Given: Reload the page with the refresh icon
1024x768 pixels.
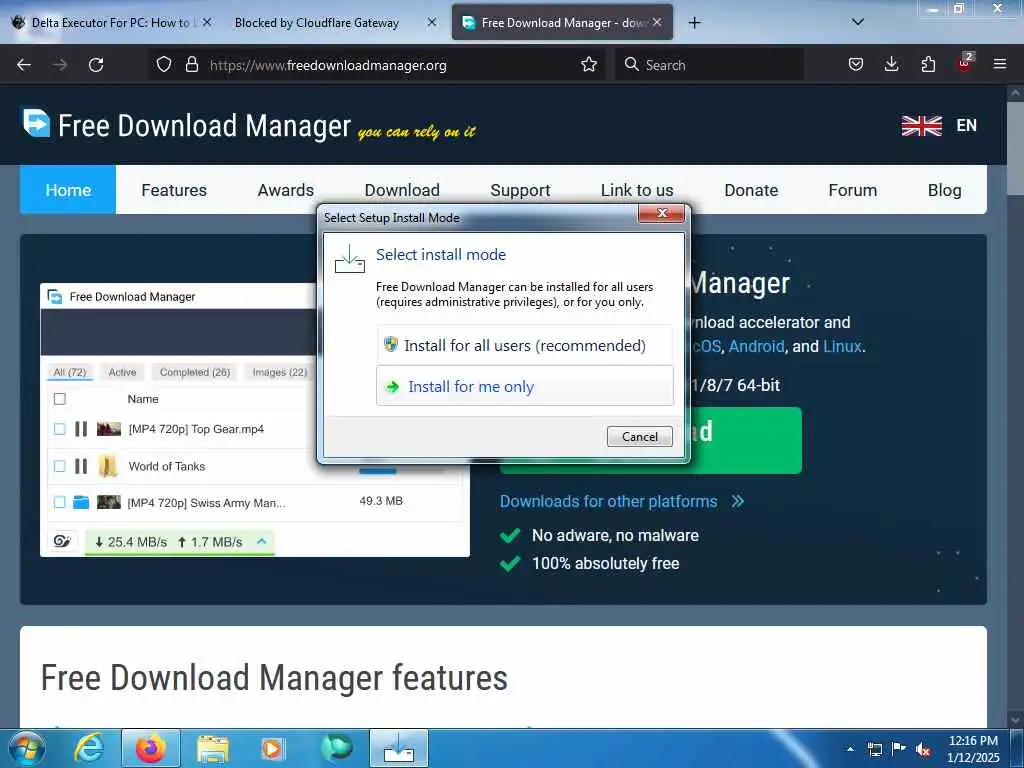Looking at the screenshot, I should click(x=96, y=65).
